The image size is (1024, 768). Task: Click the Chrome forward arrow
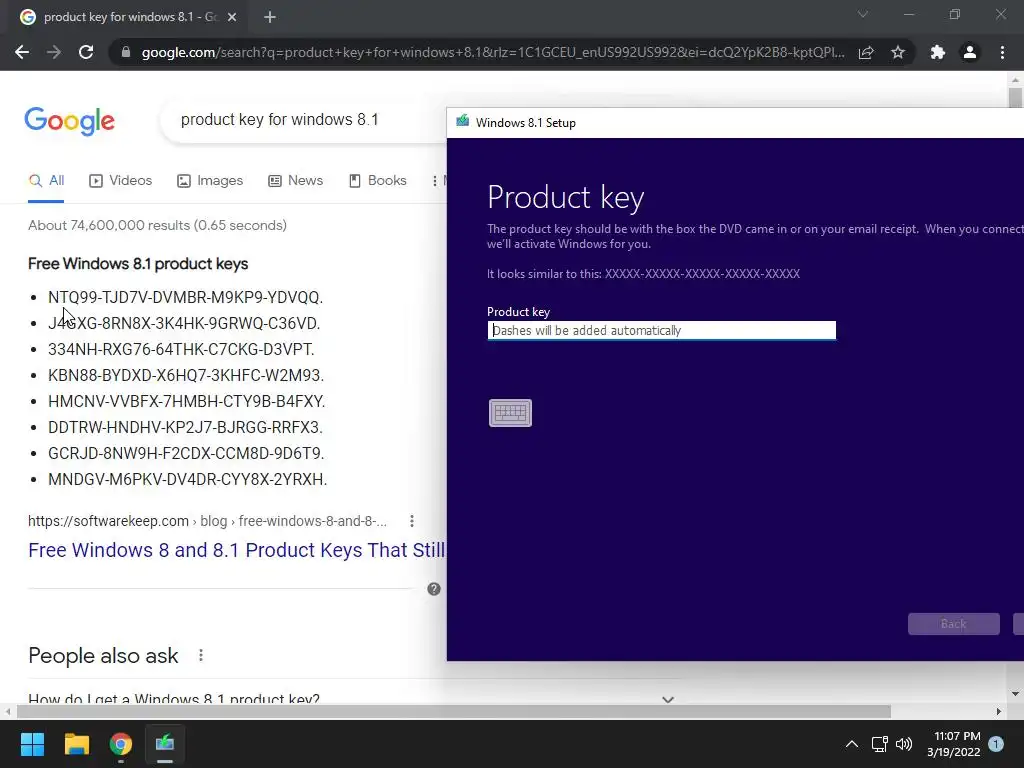click(54, 52)
